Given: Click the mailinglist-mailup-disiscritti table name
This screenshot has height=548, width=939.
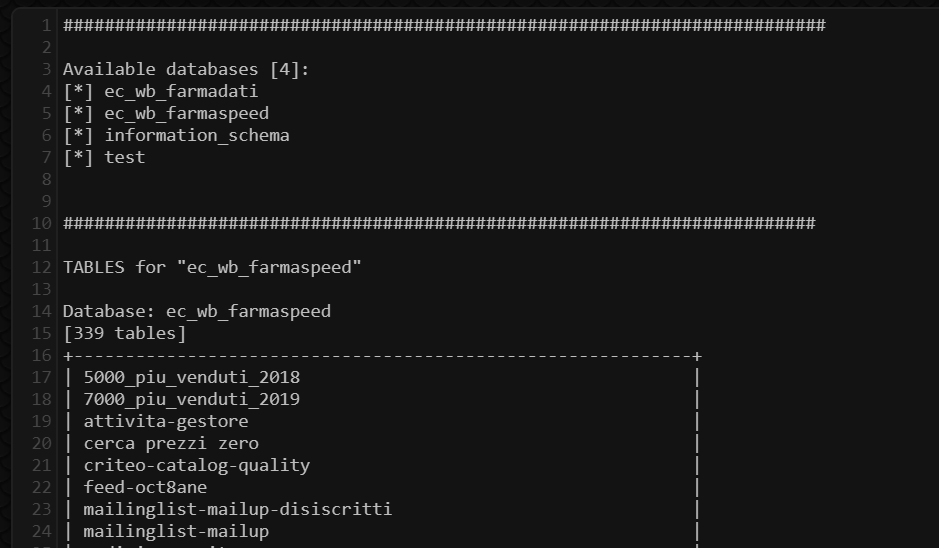Looking at the screenshot, I should (237, 509).
